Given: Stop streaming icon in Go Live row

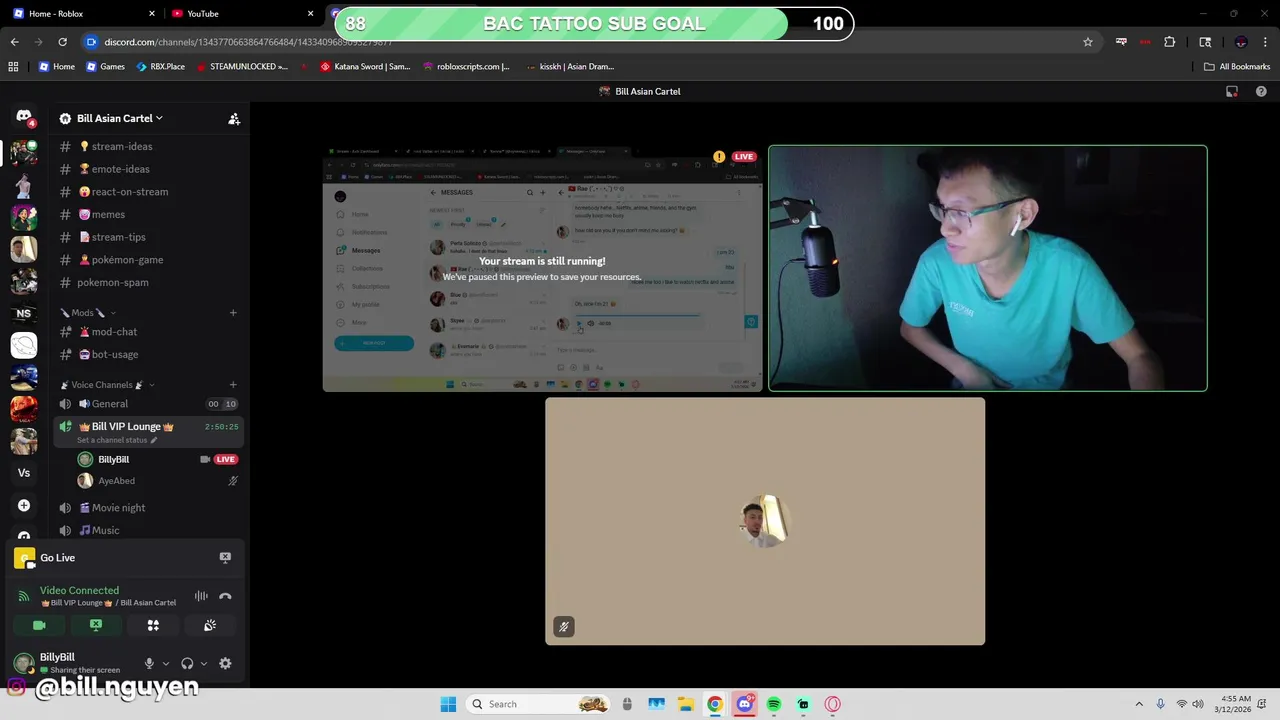Looking at the screenshot, I should coord(225,557).
